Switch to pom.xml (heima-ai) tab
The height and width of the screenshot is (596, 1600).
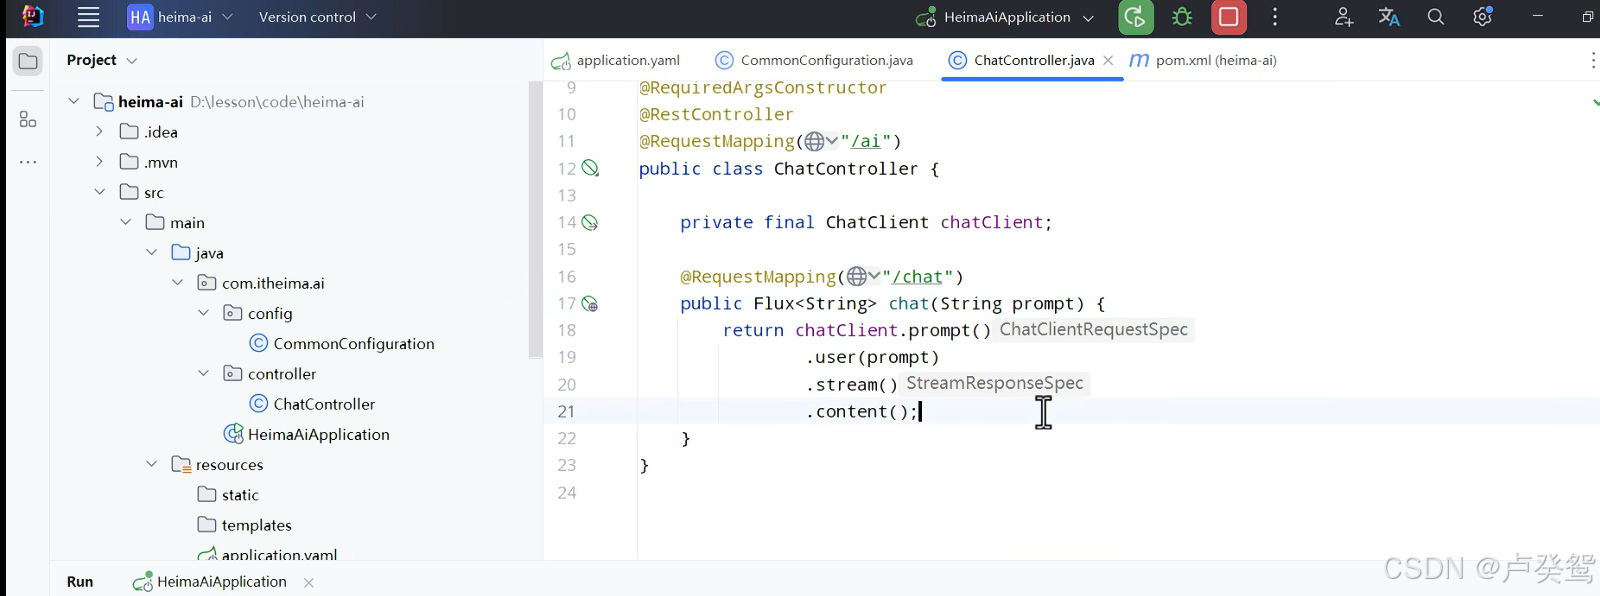pos(1203,61)
